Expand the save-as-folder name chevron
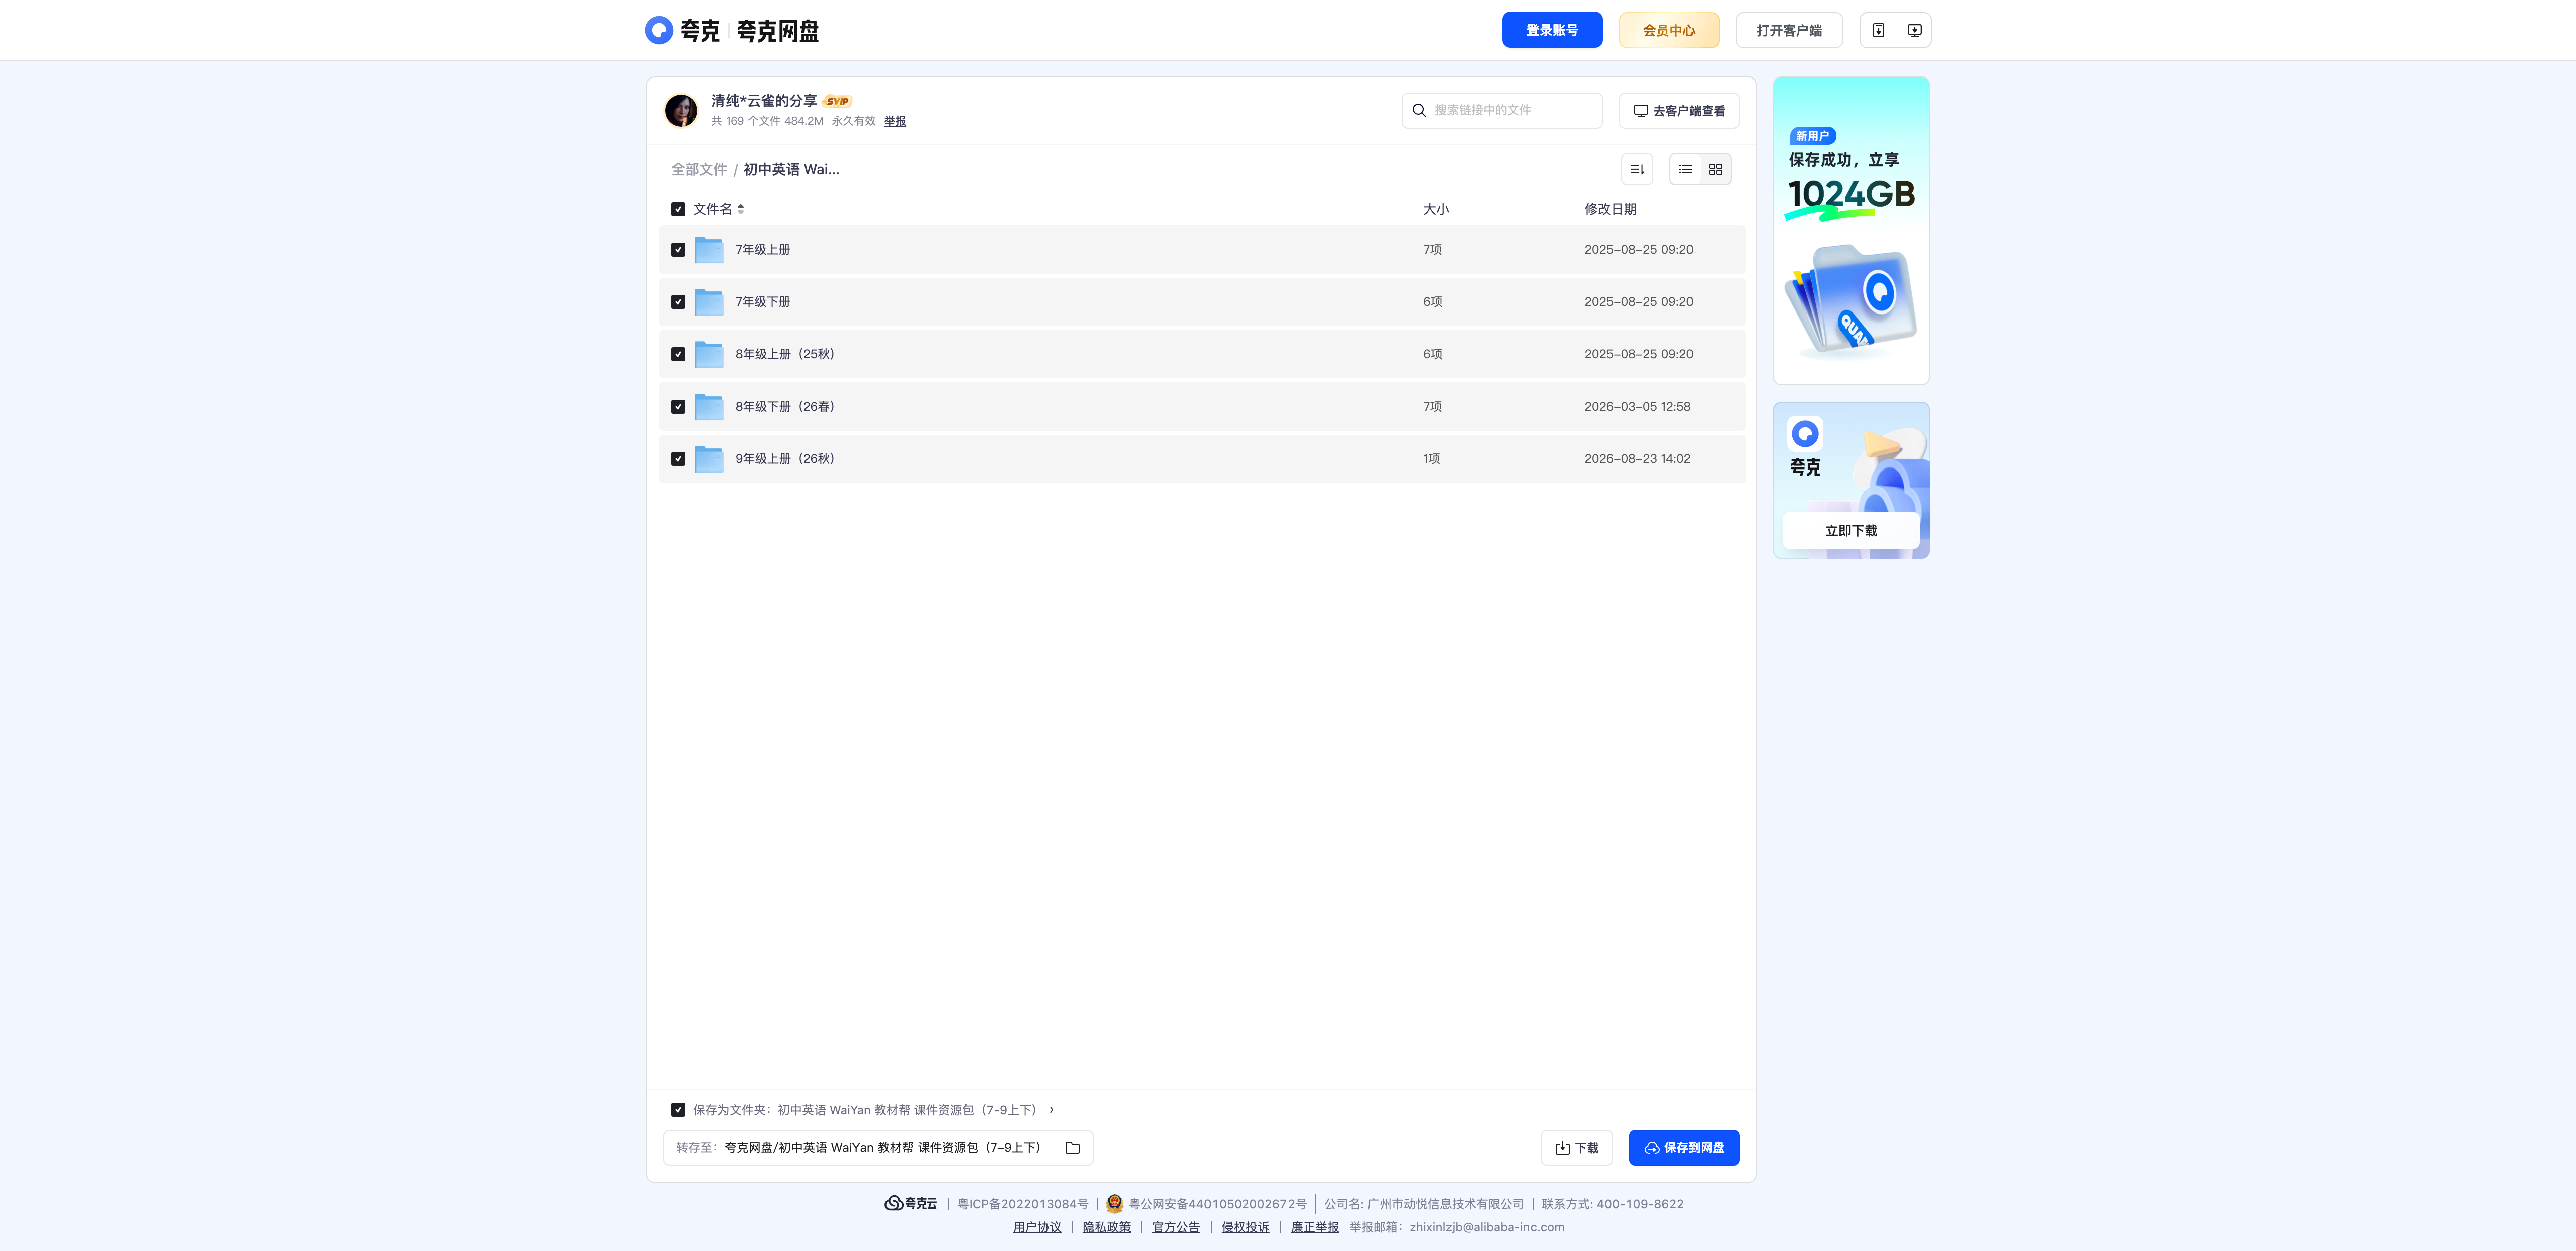The height and width of the screenshot is (1251, 2576). pos(1051,1109)
